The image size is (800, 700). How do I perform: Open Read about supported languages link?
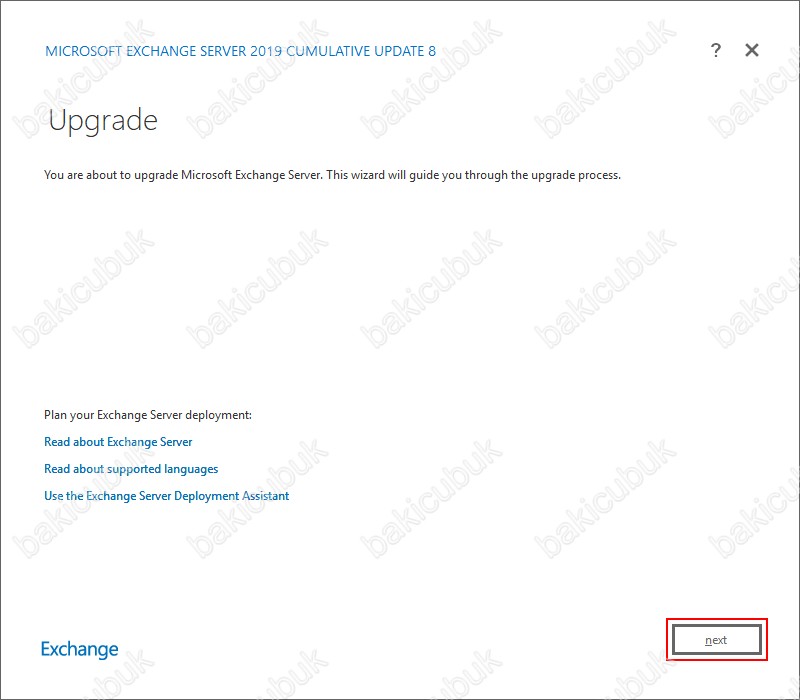tap(131, 469)
